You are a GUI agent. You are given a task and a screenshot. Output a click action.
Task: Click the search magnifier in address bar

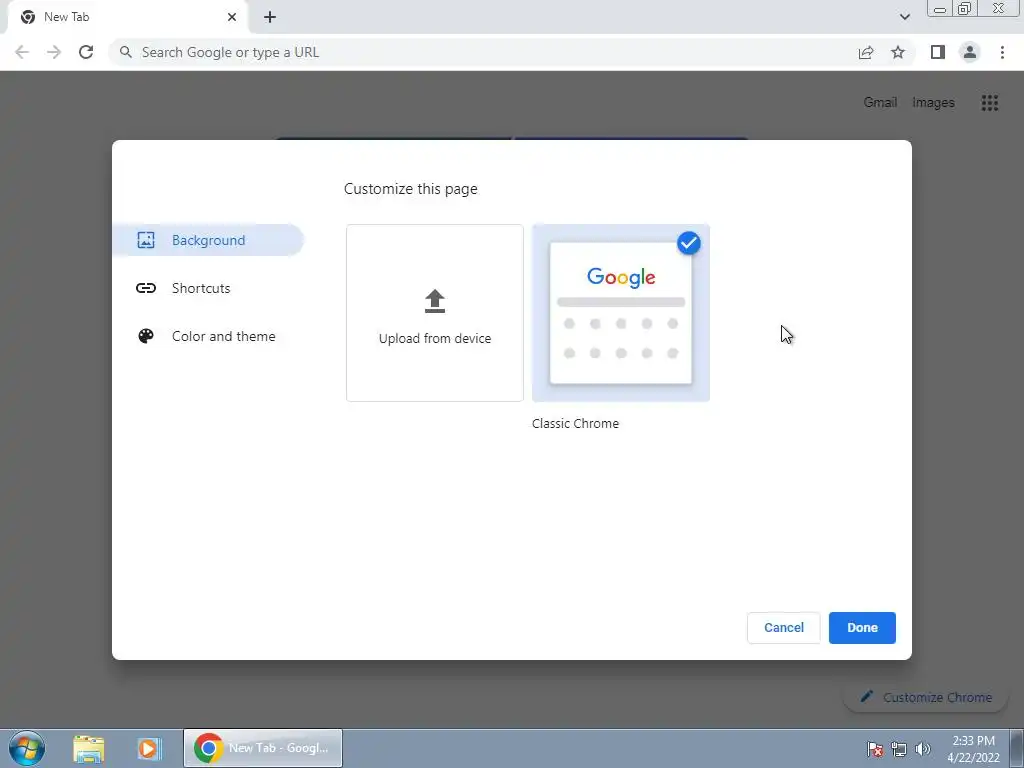click(126, 52)
